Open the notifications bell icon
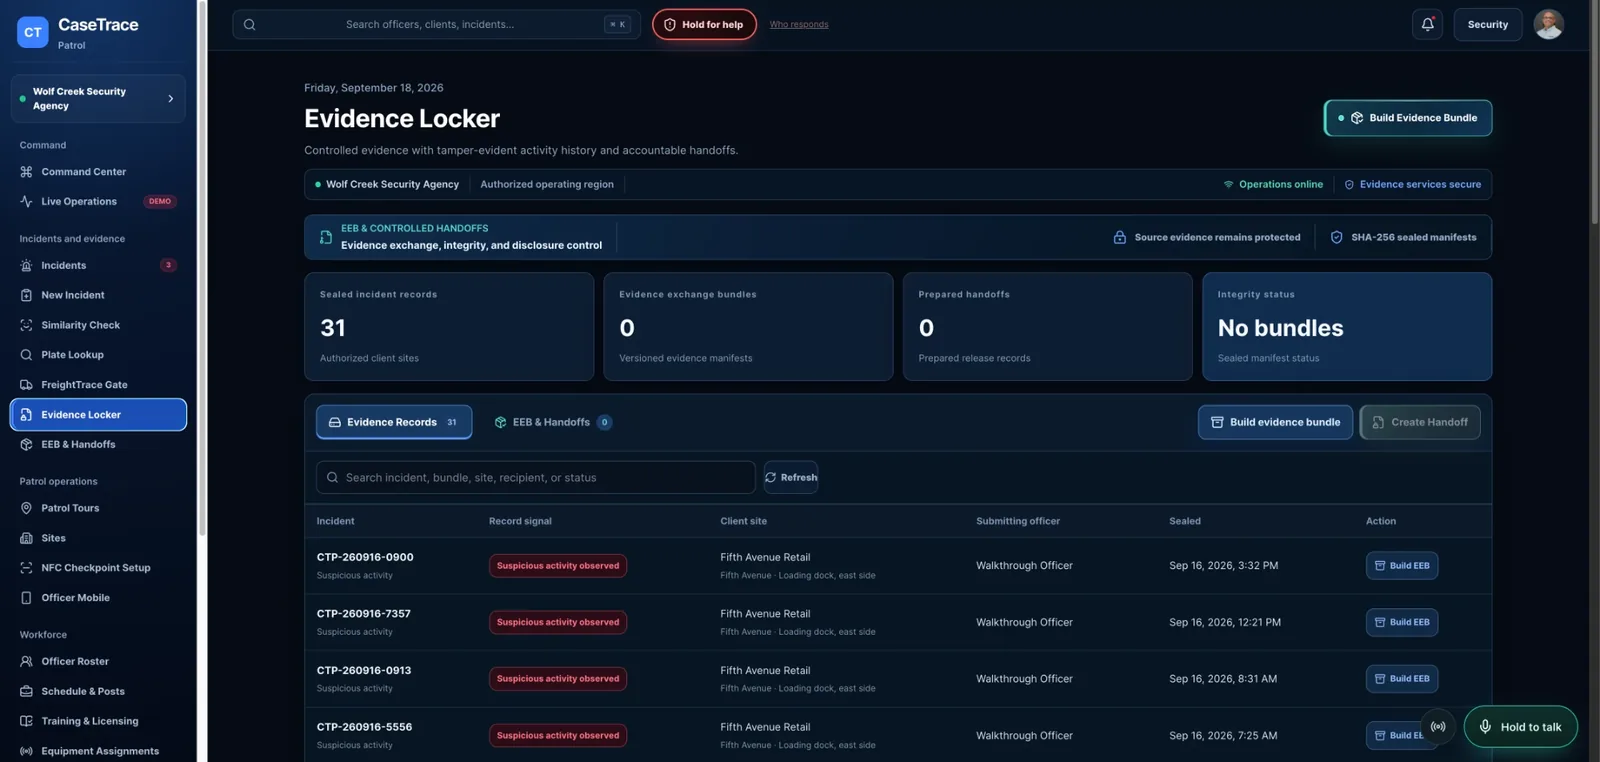The width and height of the screenshot is (1600, 762). click(1427, 24)
